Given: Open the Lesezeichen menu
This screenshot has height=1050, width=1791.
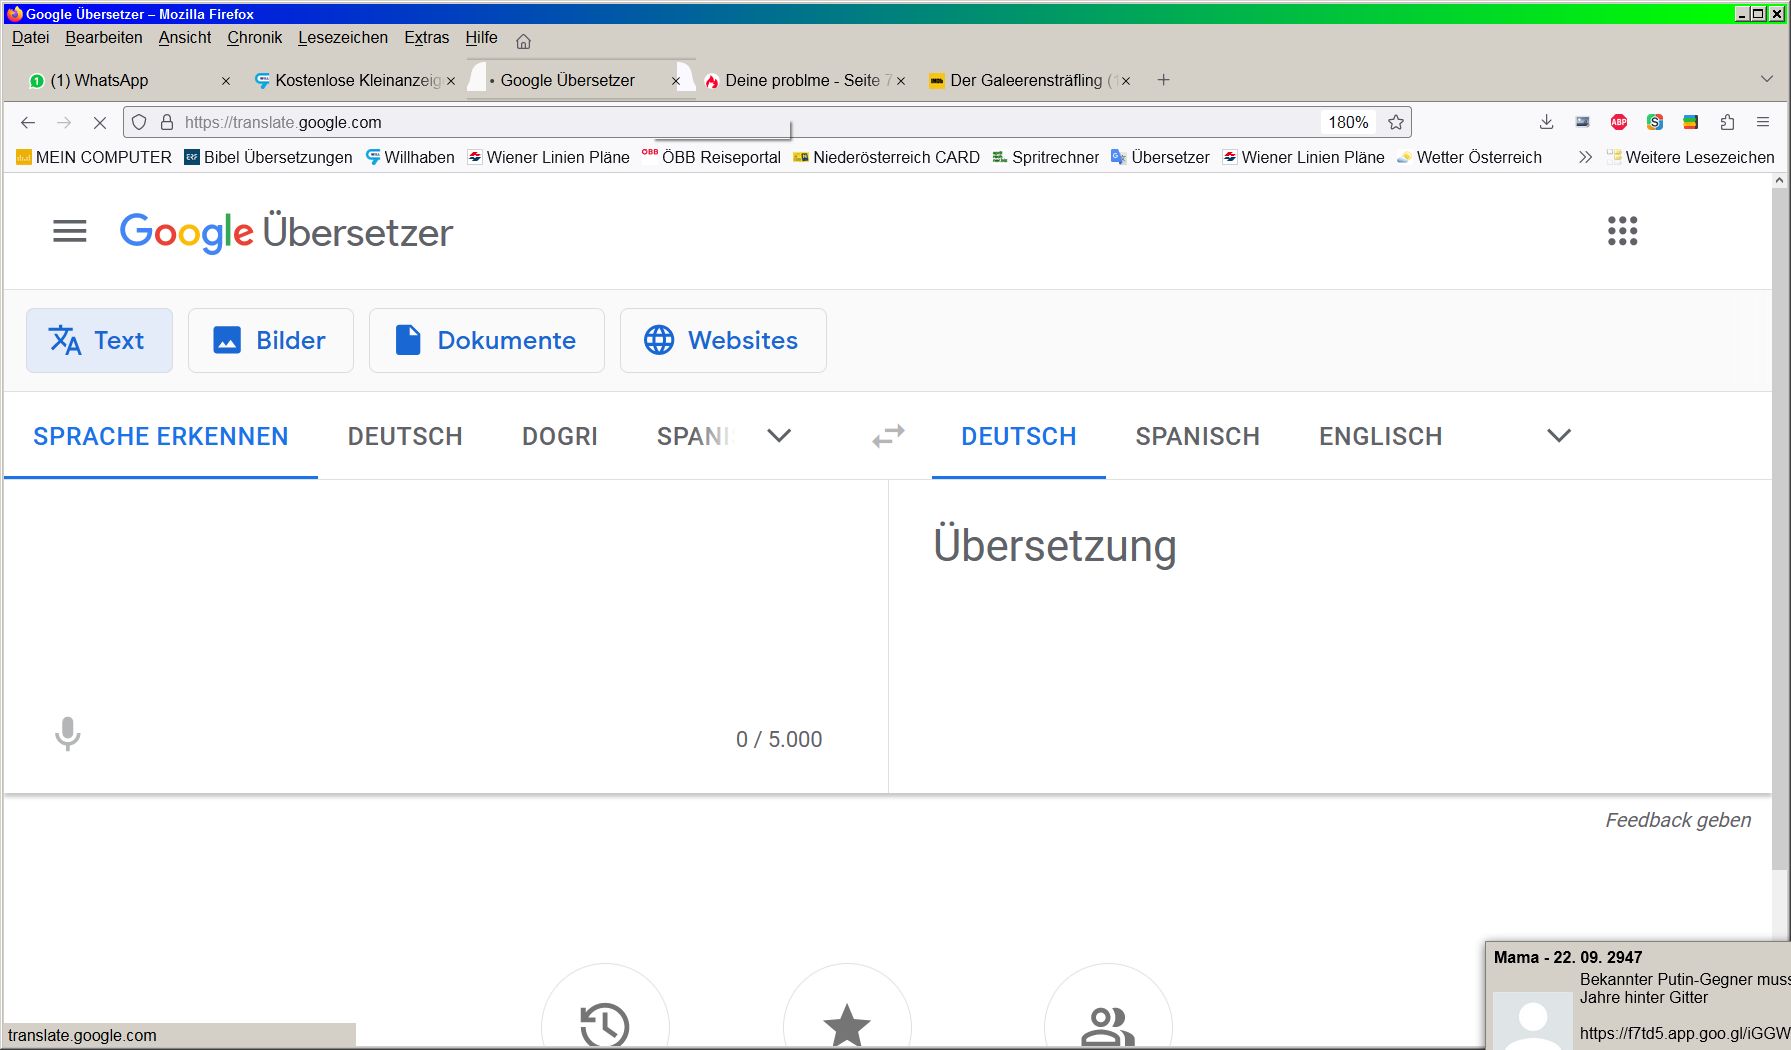Looking at the screenshot, I should (x=343, y=37).
